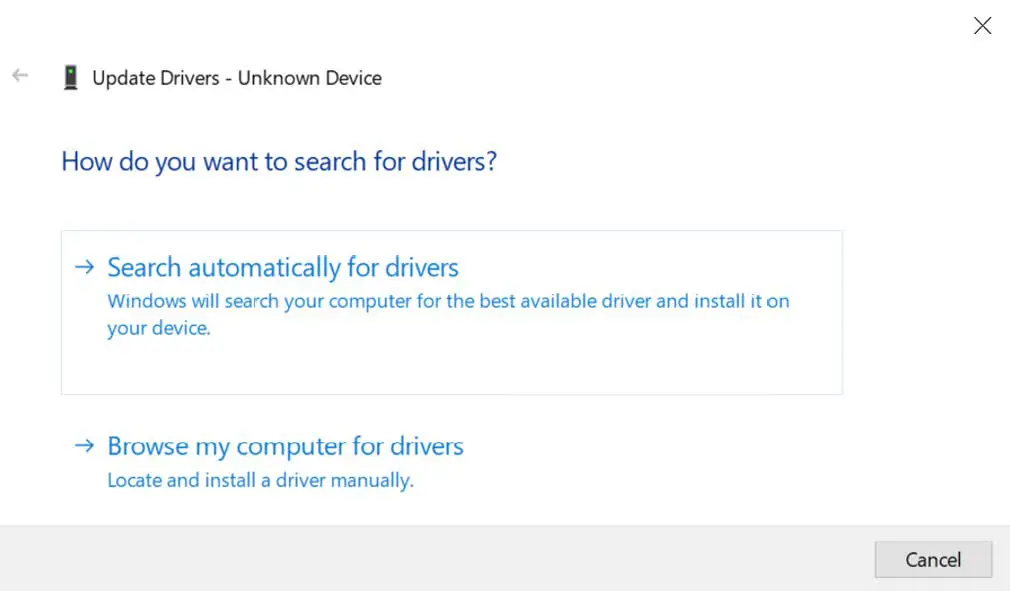The height and width of the screenshot is (592, 1010).
Task: Click the 'your device.' line of the description
Action: pyautogui.click(x=159, y=328)
